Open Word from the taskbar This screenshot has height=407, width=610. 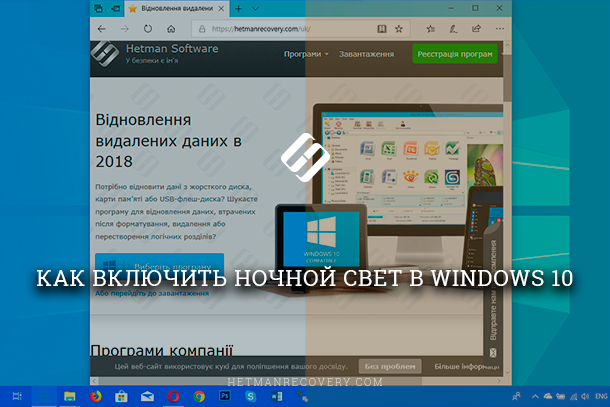click(x=277, y=396)
